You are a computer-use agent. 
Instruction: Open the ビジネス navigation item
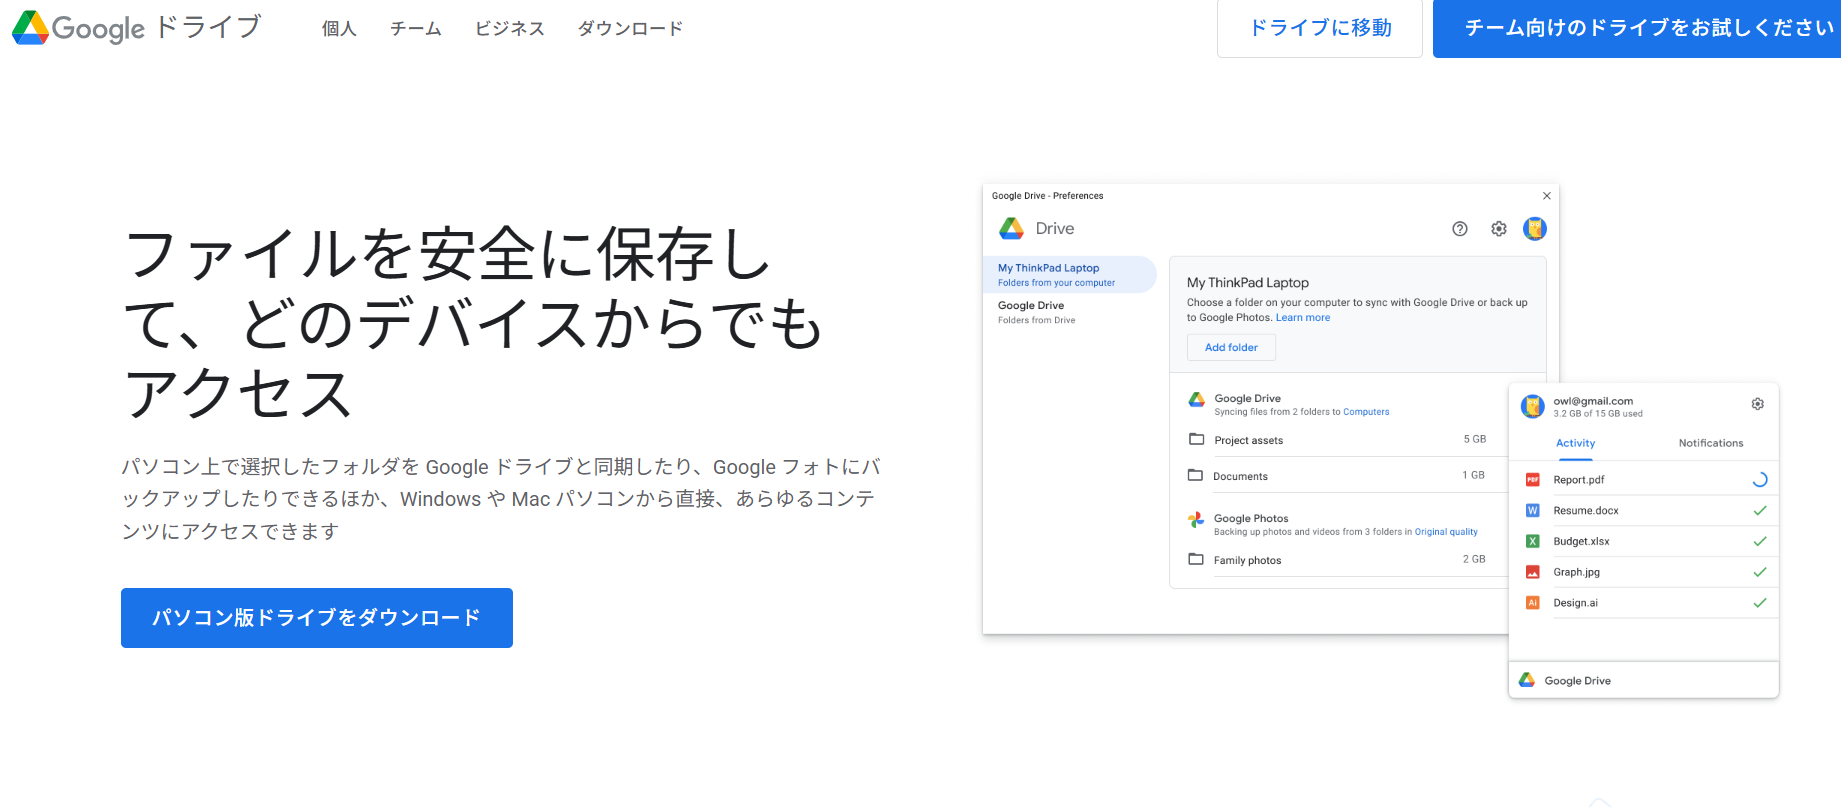(x=510, y=28)
